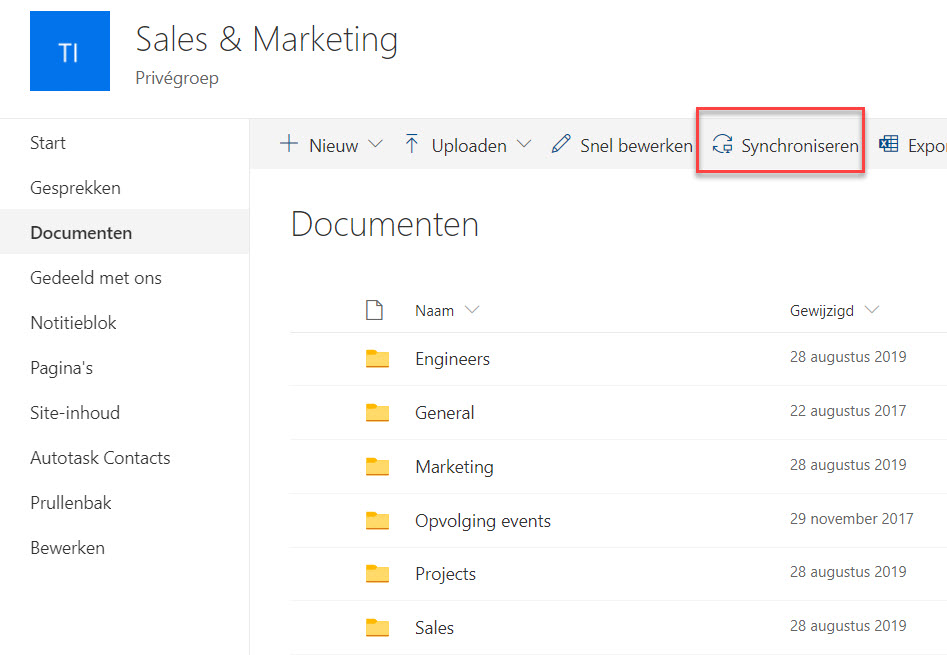The image size is (947, 655).
Task: Open the General folder name
Action: tap(445, 413)
